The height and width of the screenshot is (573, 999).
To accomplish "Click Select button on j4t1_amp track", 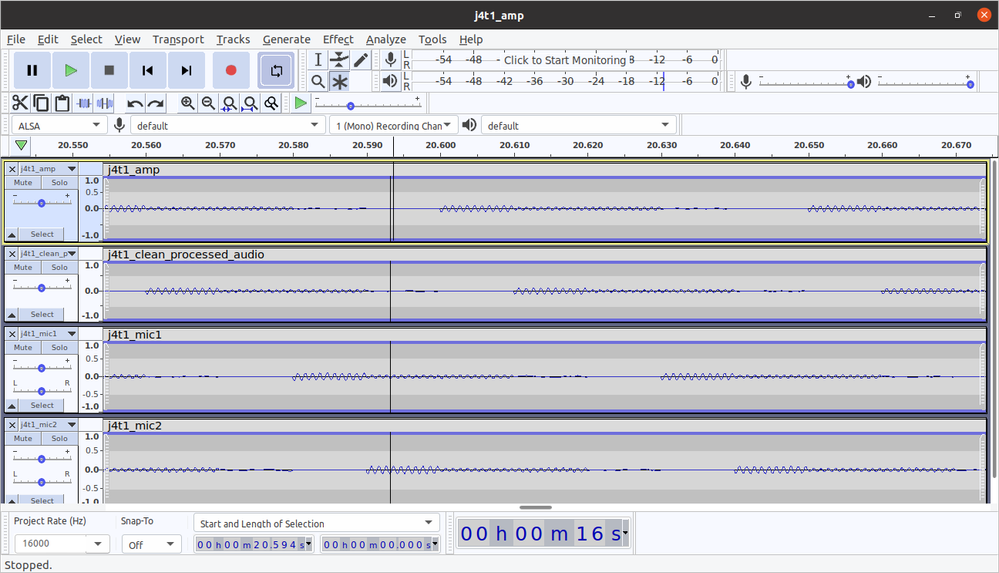I will click(x=42, y=235).
